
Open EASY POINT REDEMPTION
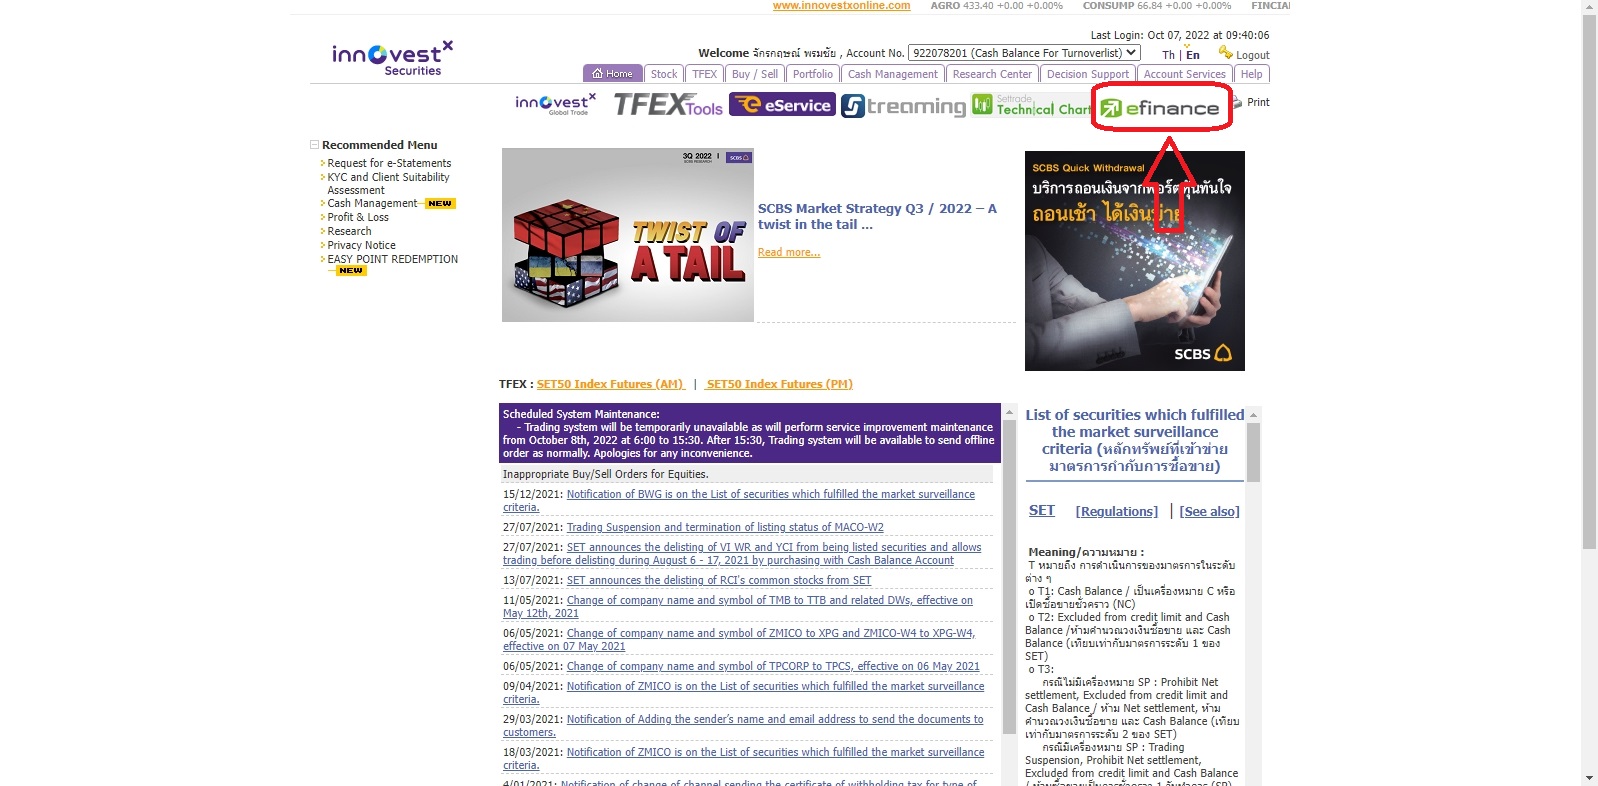tap(392, 259)
